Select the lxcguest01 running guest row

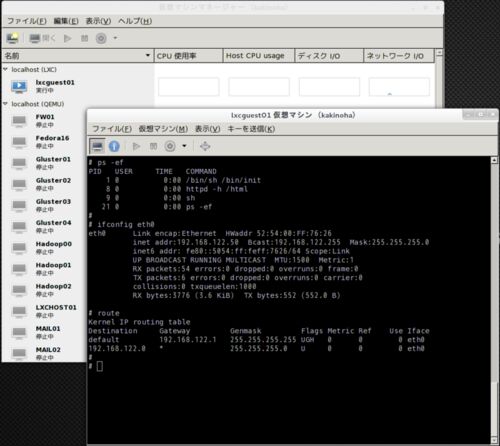(219, 86)
